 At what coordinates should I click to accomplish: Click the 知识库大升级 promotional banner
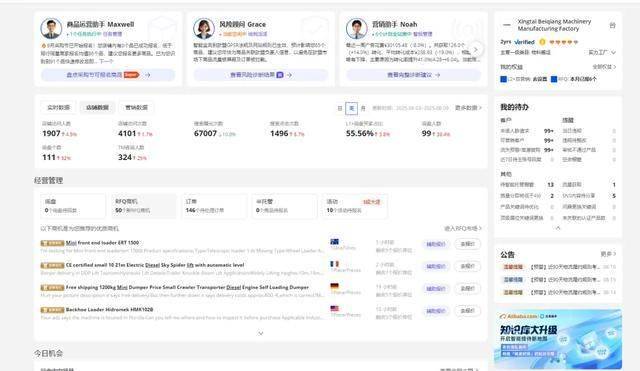click(558, 339)
